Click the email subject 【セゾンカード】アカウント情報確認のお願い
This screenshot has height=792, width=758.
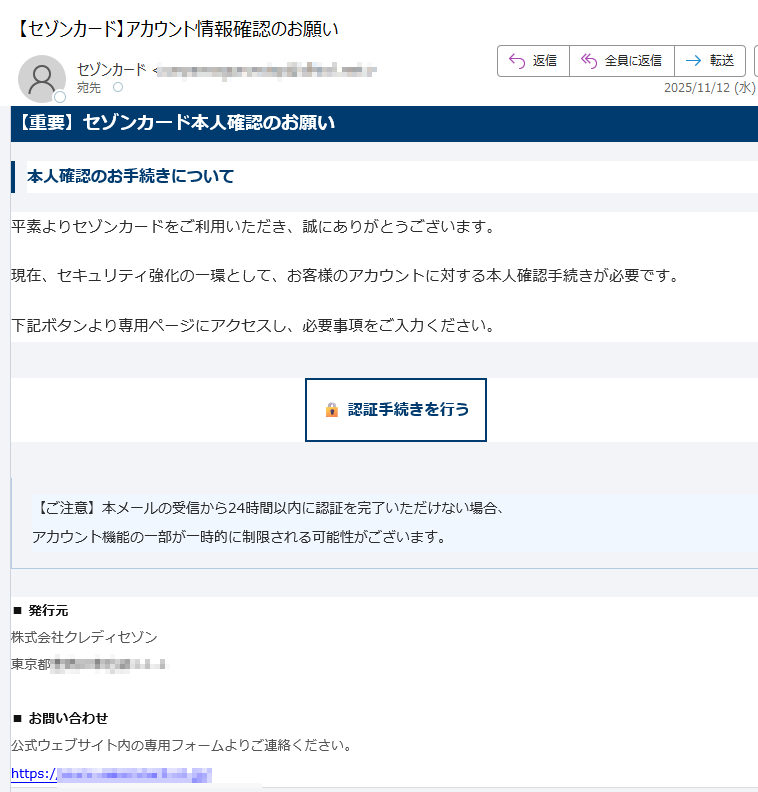176,29
